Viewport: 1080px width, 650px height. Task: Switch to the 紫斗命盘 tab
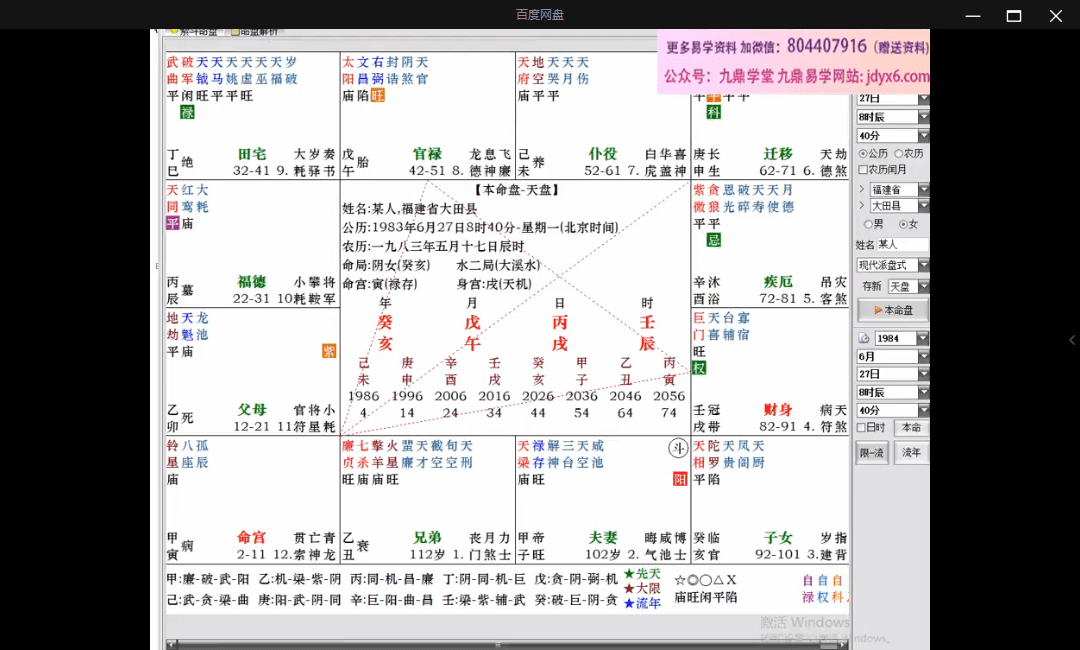(195, 32)
